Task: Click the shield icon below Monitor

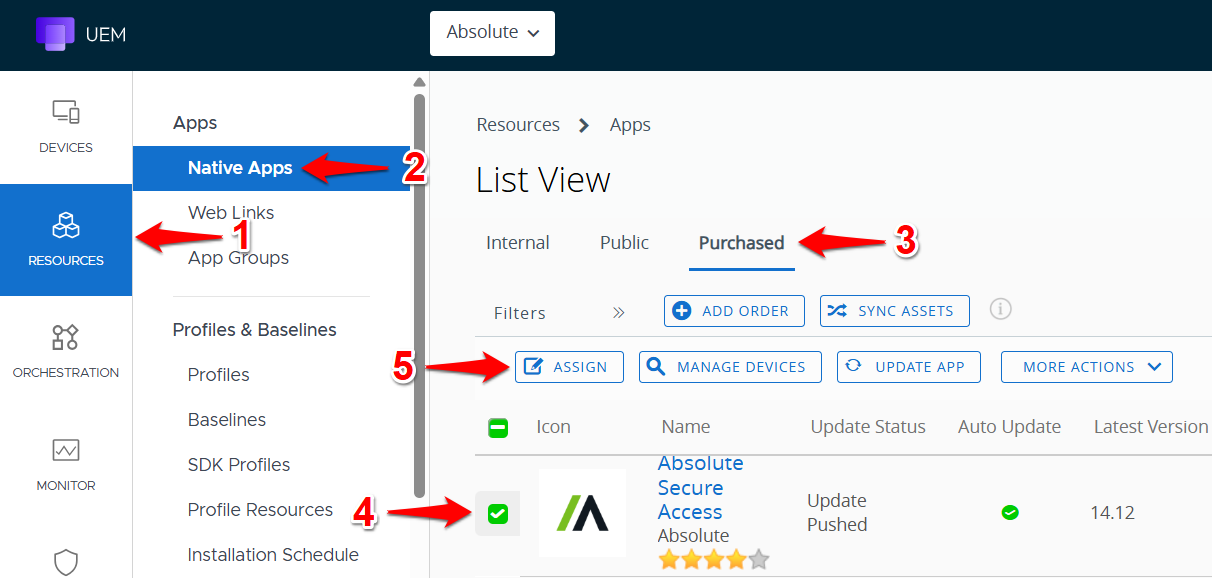Action: pos(66,563)
